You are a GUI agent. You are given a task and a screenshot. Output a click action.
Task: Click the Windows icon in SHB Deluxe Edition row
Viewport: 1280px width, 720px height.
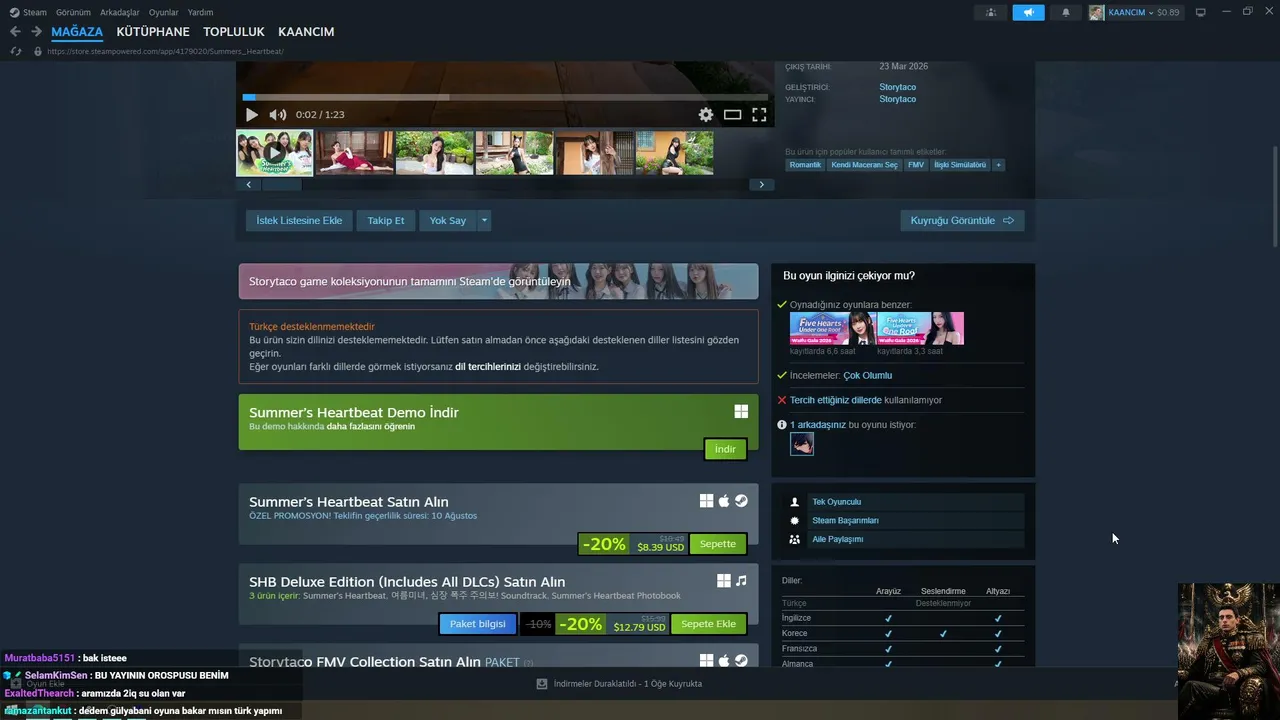[x=724, y=581]
